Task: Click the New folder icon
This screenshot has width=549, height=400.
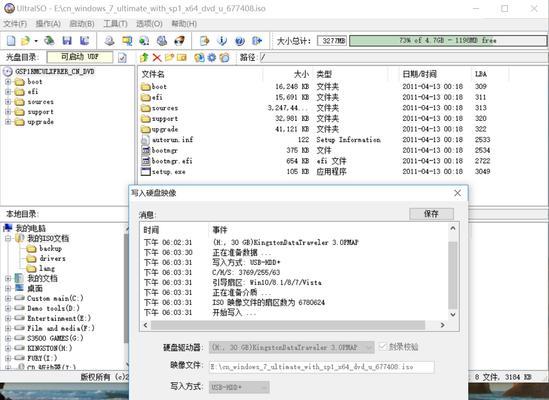Action: [x=169, y=57]
